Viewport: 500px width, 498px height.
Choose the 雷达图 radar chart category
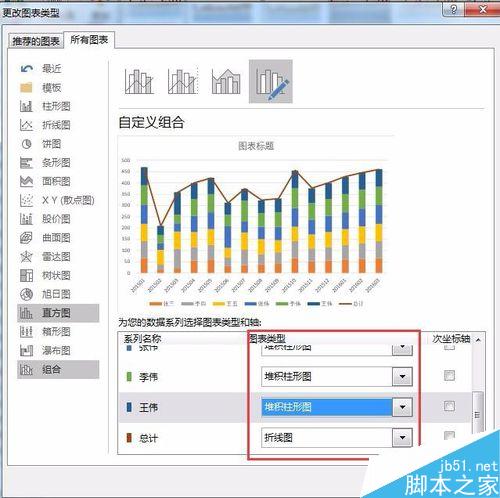pos(58,256)
